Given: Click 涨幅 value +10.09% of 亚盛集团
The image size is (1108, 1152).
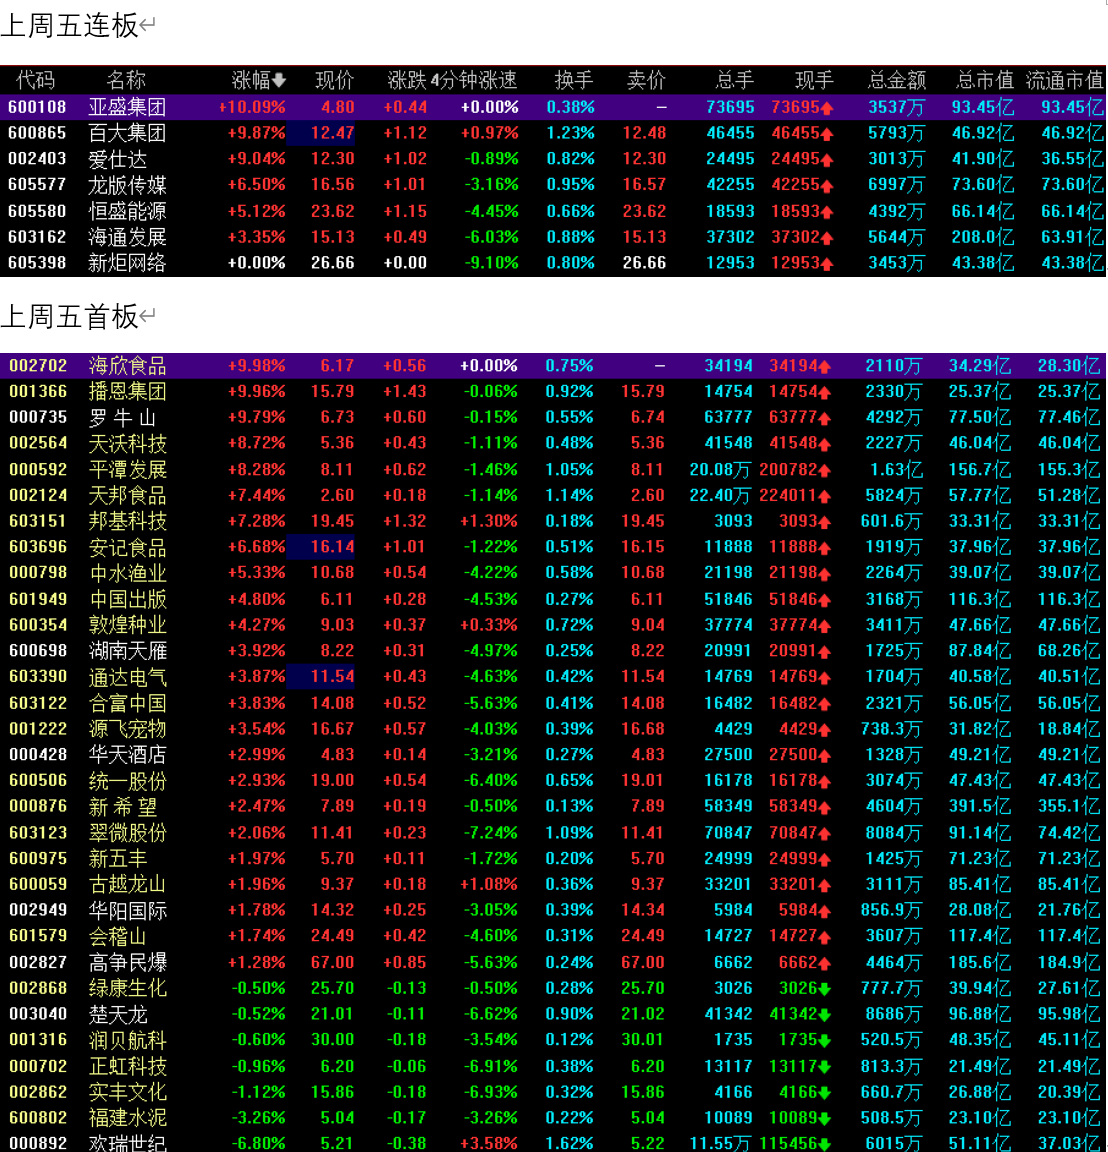Looking at the screenshot, I should click(252, 107).
